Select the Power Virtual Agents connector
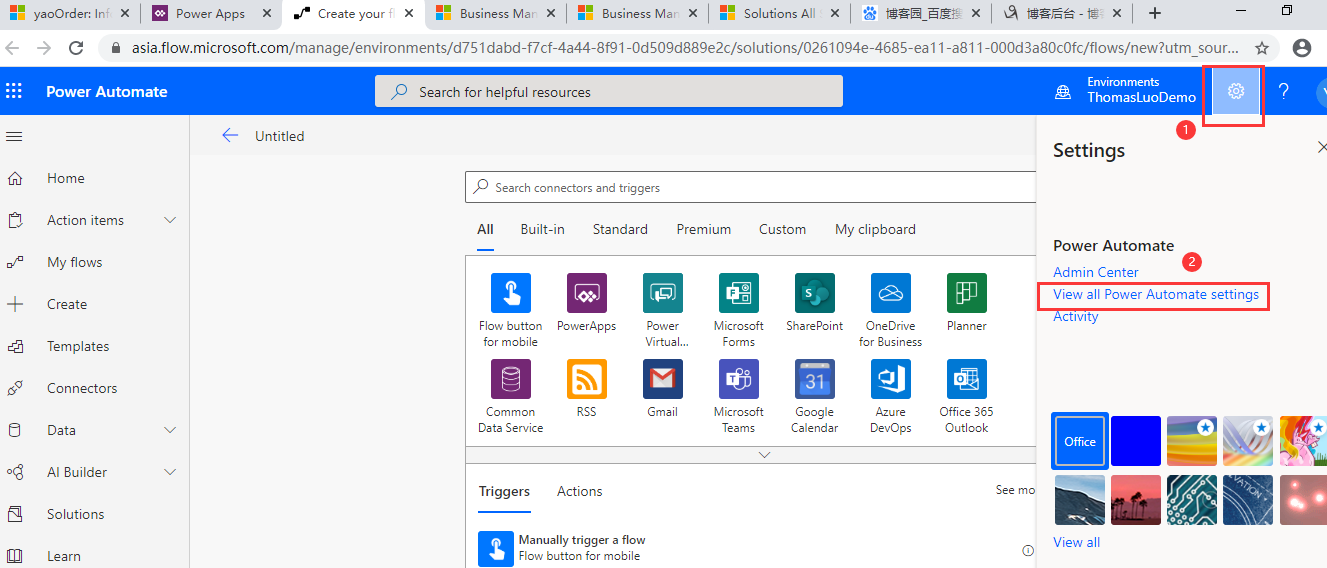 pos(662,293)
